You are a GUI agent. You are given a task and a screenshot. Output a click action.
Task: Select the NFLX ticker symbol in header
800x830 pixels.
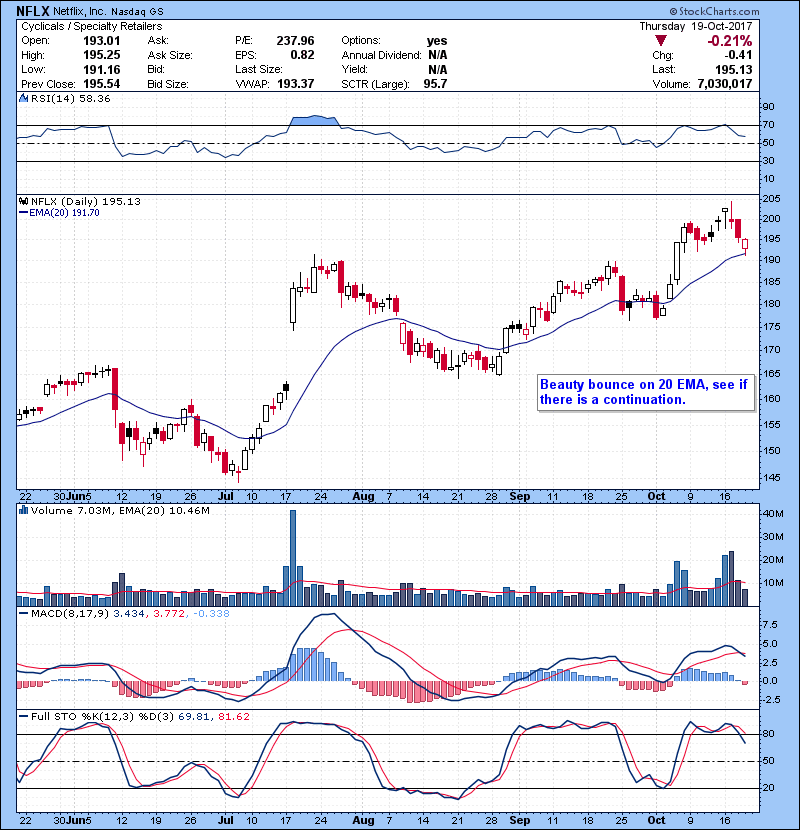pos(33,11)
